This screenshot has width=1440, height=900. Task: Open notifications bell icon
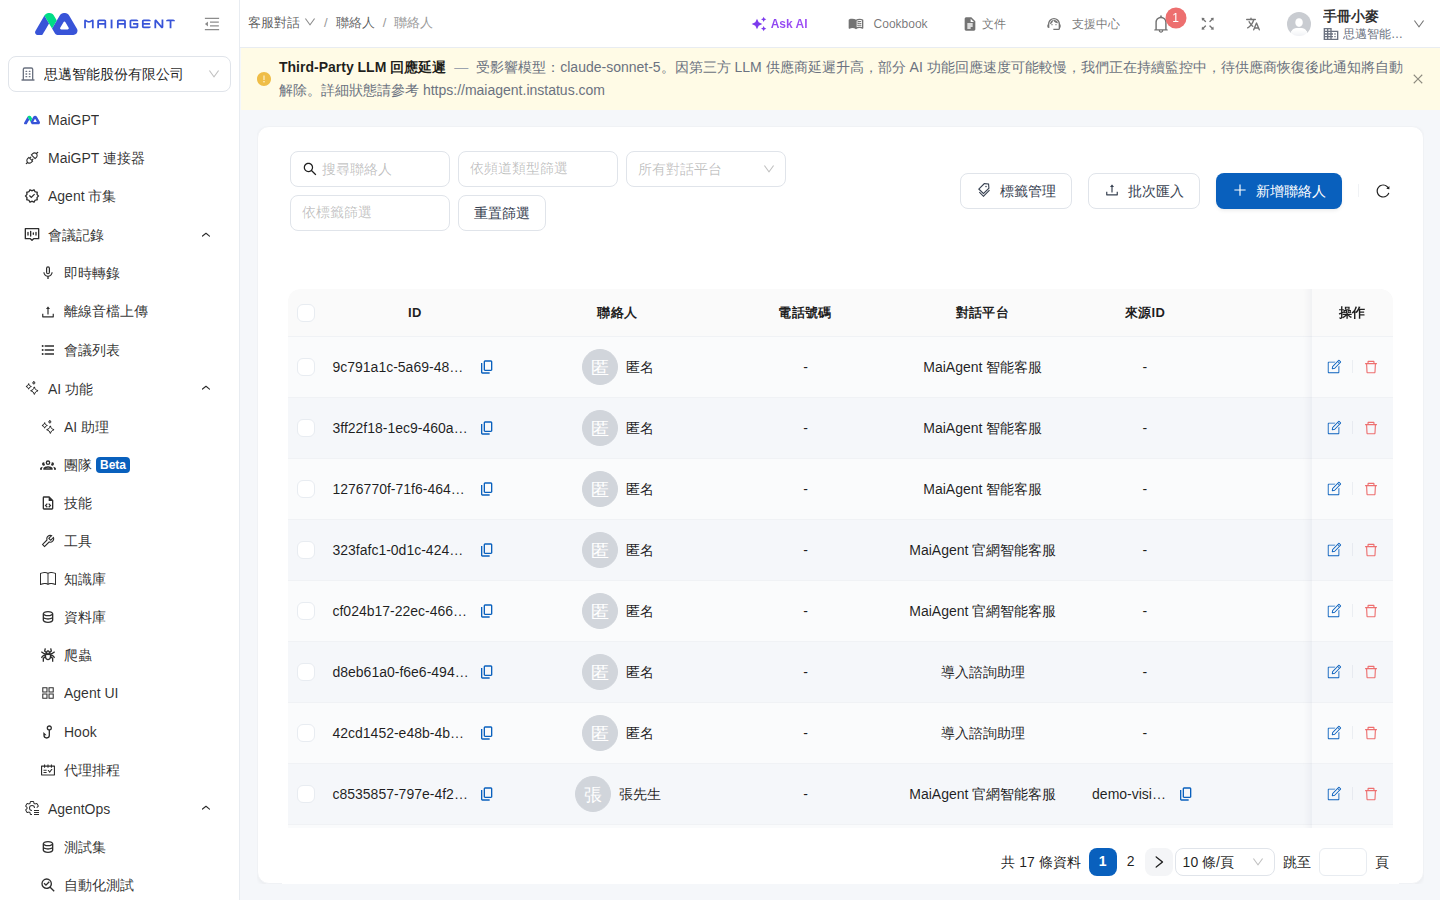click(1161, 24)
